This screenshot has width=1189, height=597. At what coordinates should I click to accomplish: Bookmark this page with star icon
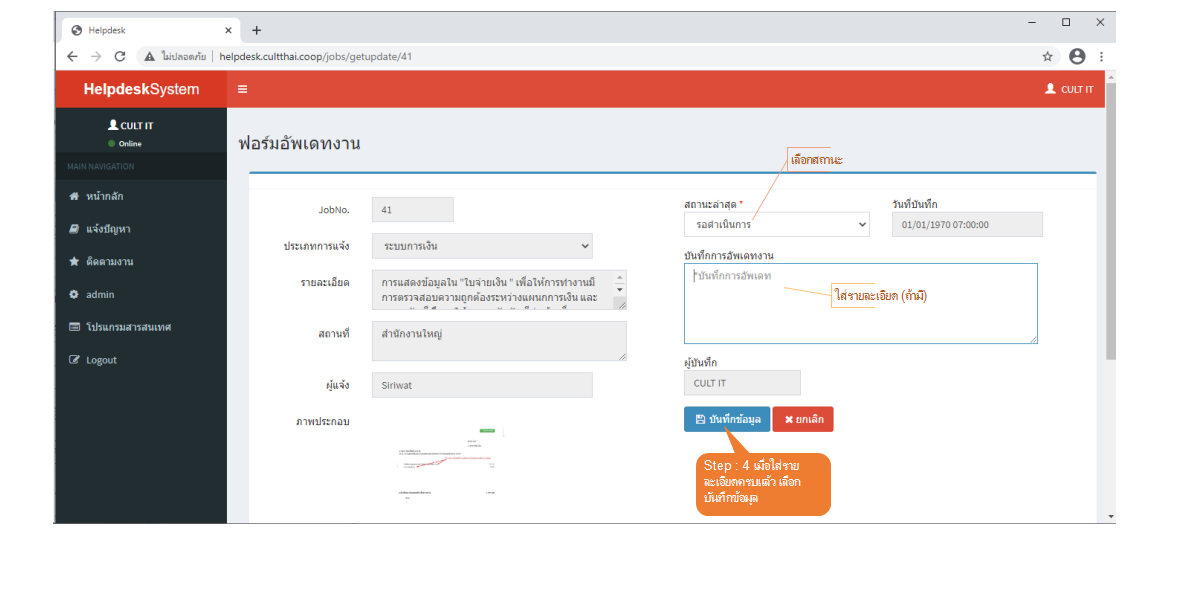pyautogui.click(x=1047, y=57)
